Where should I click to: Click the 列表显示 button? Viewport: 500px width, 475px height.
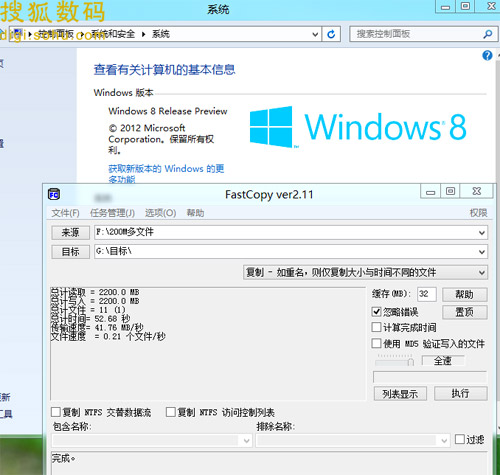pos(400,394)
